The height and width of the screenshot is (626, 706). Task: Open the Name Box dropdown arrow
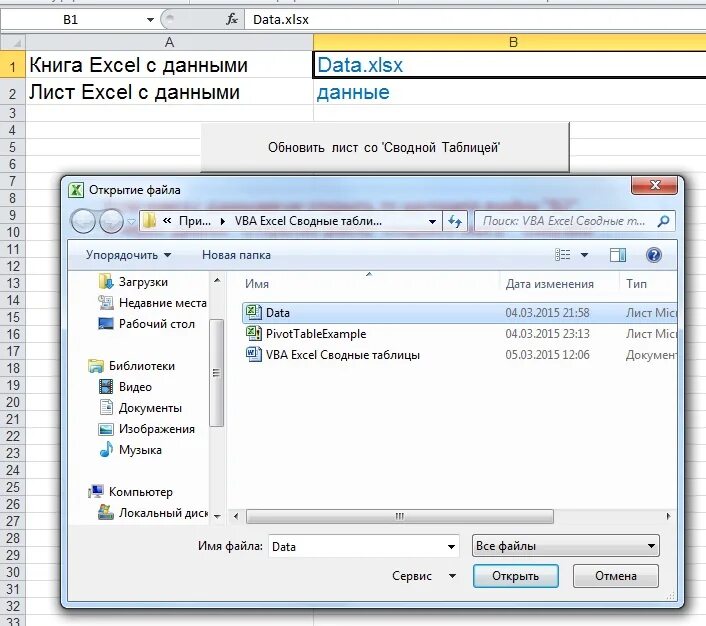(x=150, y=19)
